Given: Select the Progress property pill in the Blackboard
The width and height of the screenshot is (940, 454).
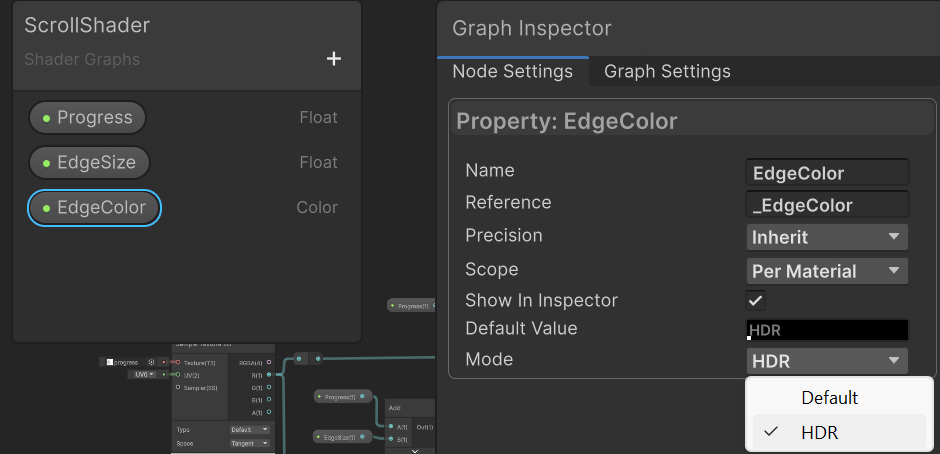Looking at the screenshot, I should point(88,118).
